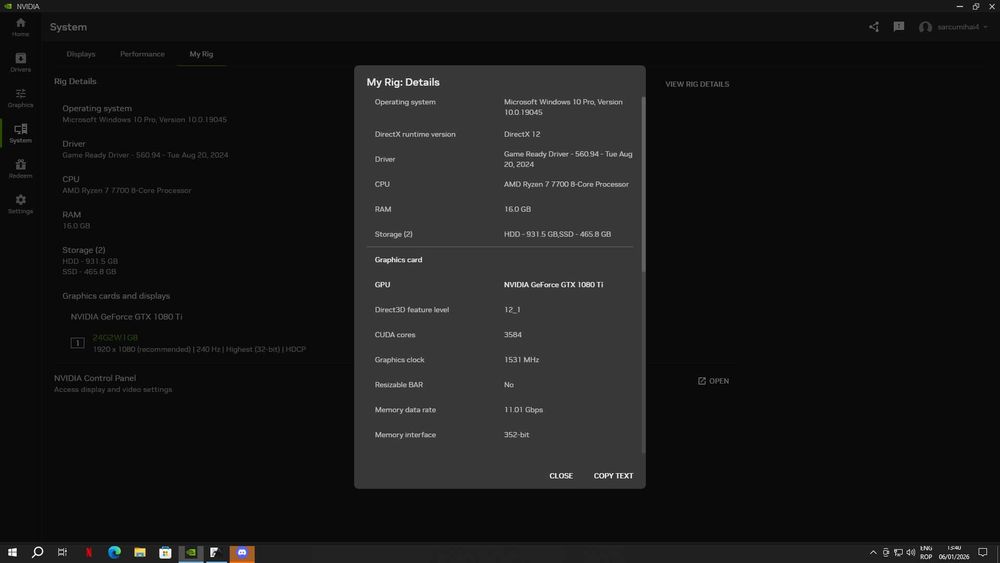
Task: Open taskbar Search
Action: coord(38,552)
